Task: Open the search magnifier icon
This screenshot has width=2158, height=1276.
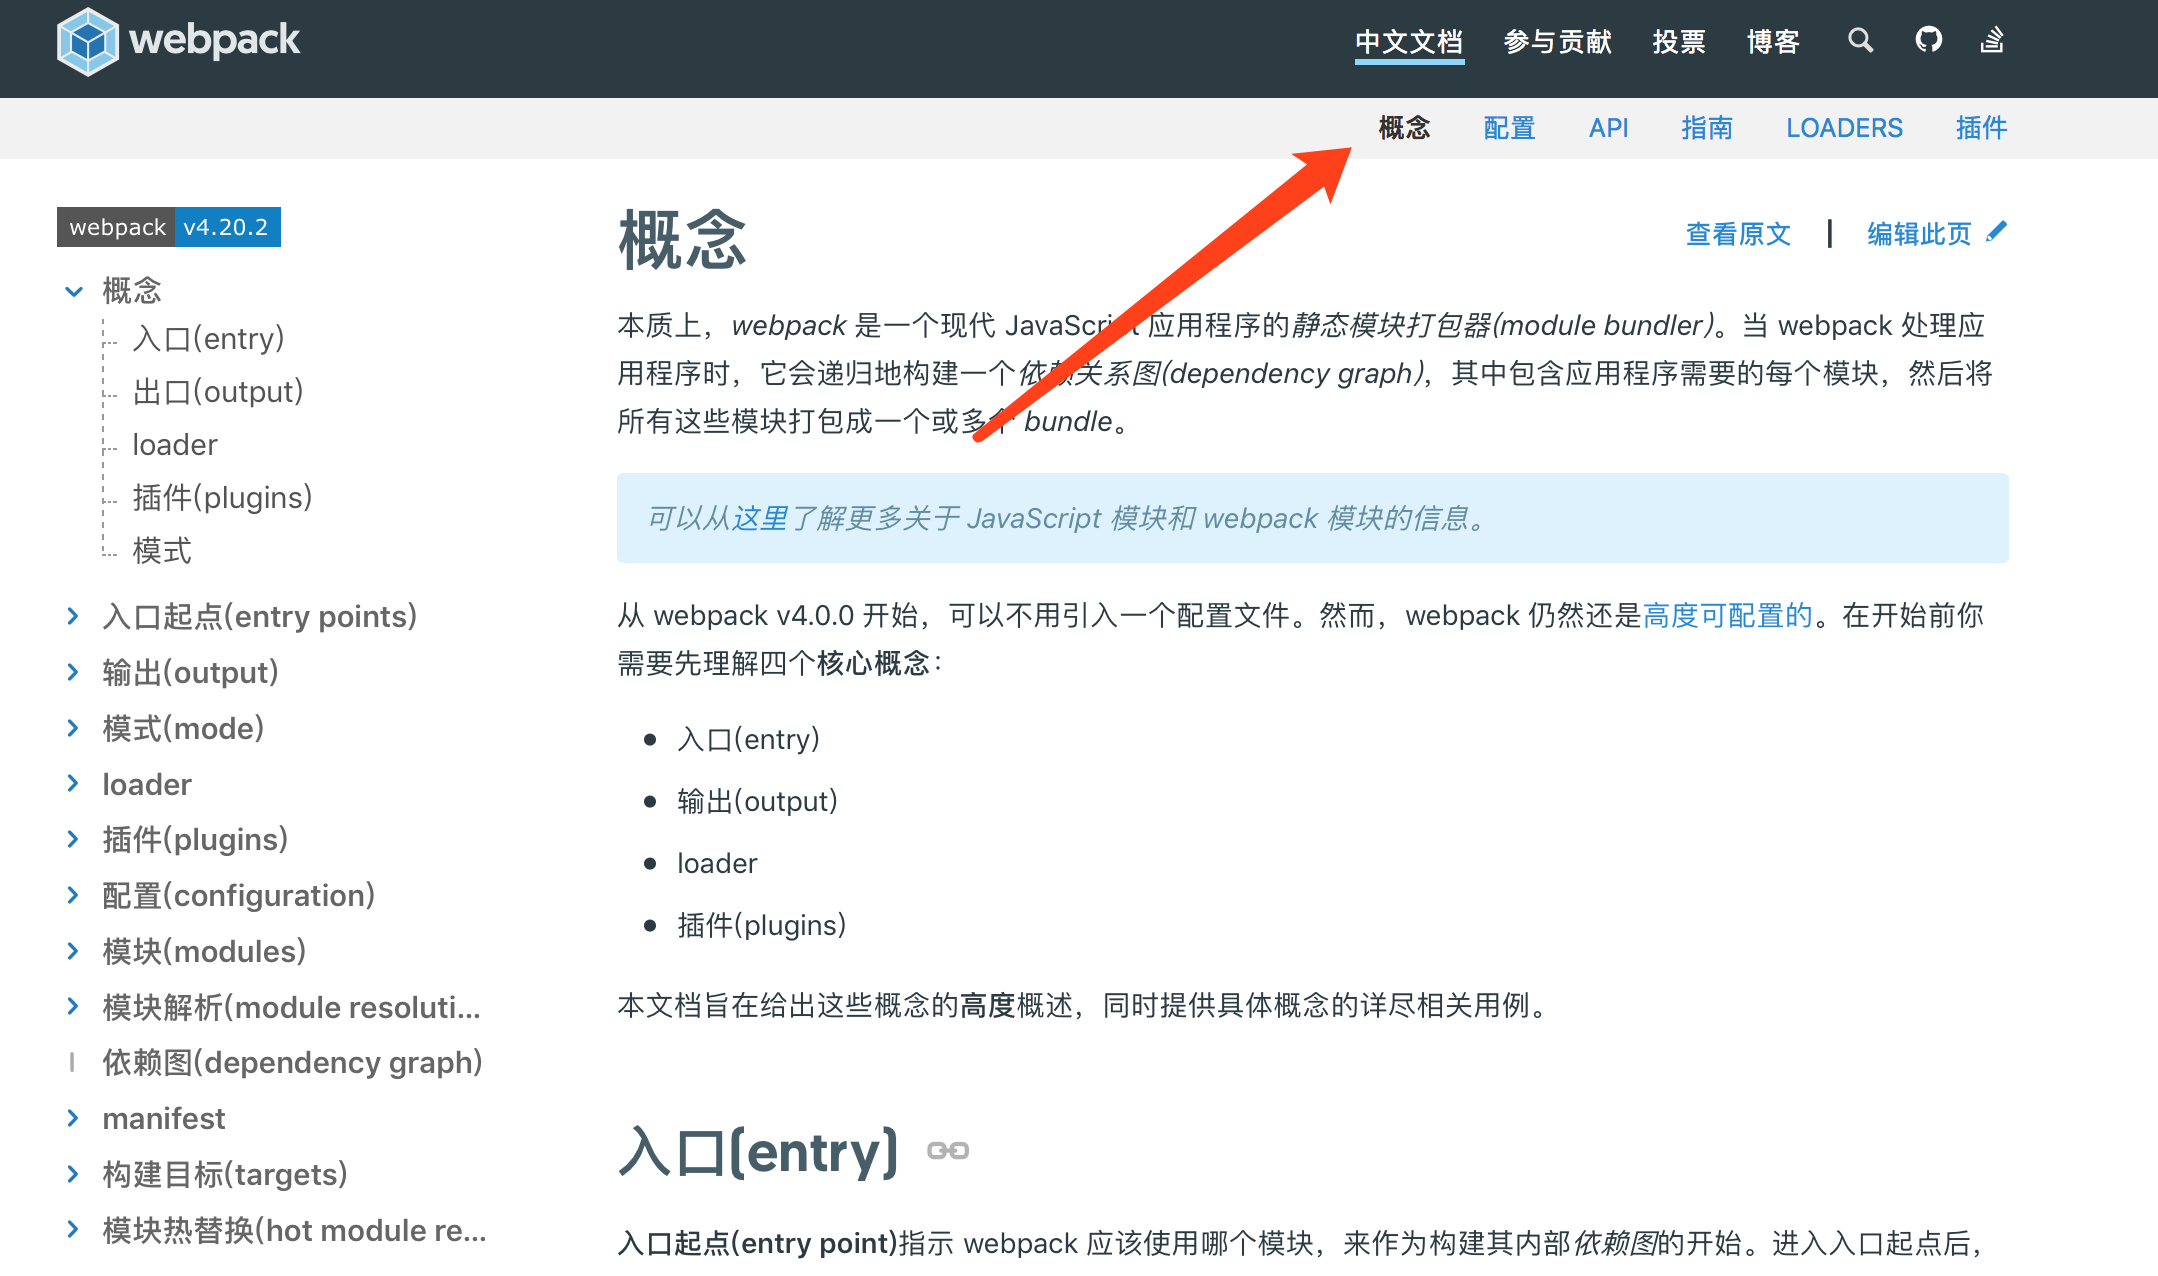Action: pyautogui.click(x=1860, y=40)
